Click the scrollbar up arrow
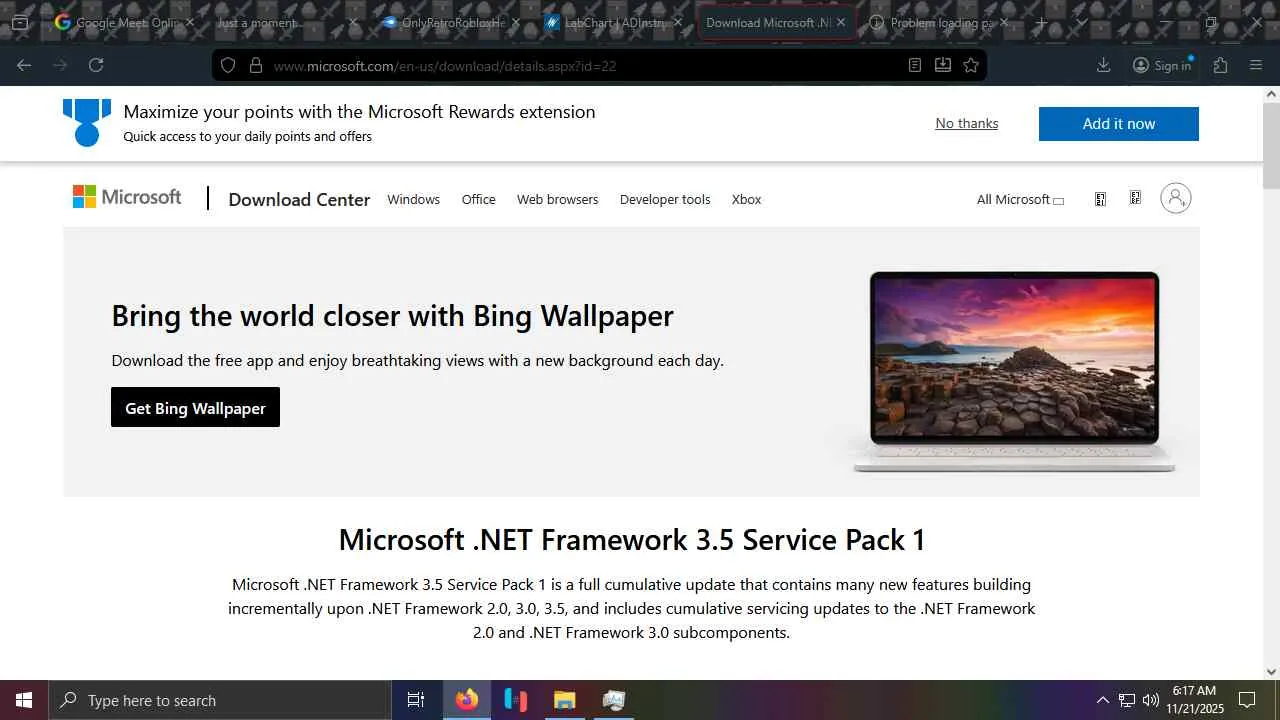 point(1272,94)
